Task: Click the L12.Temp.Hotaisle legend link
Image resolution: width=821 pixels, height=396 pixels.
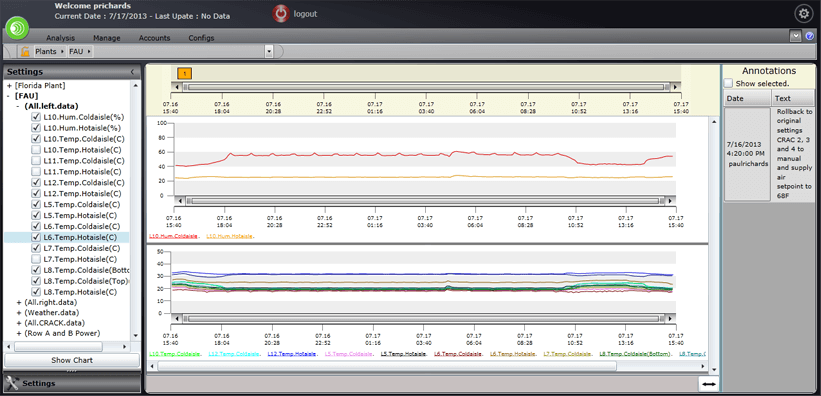Action: [x=292, y=354]
